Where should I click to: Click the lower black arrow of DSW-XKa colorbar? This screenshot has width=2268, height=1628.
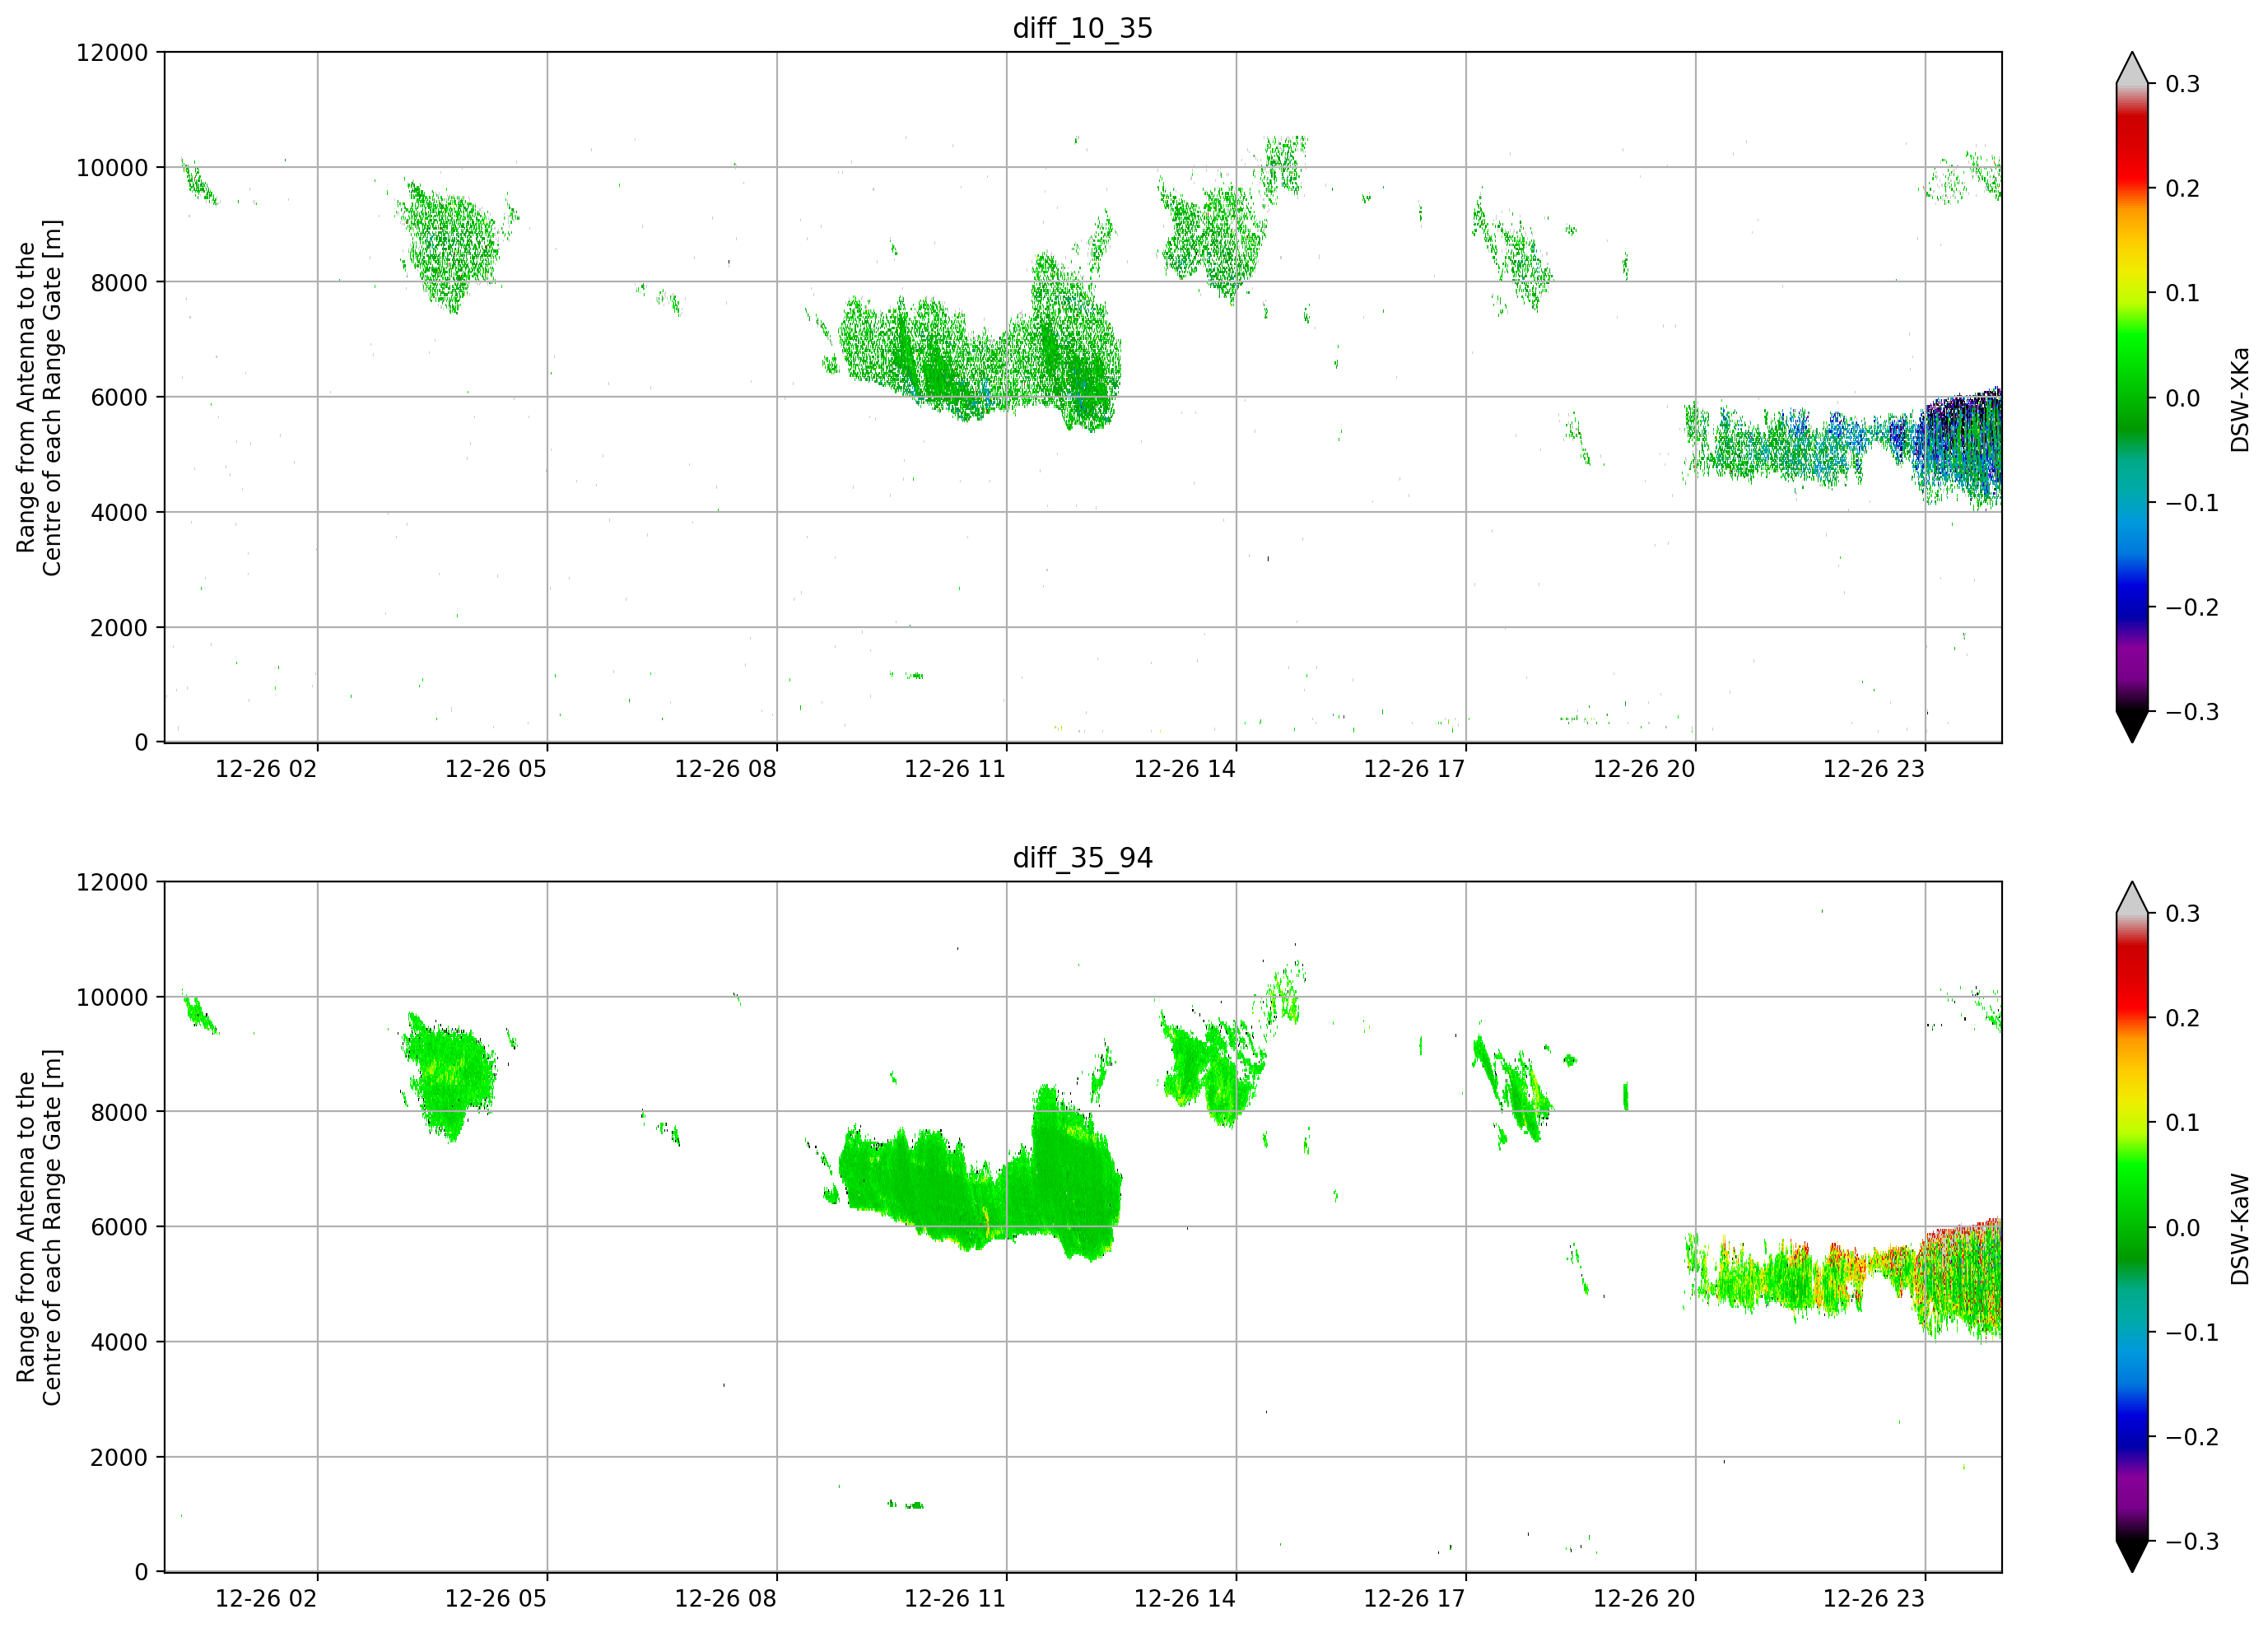coord(2132,726)
